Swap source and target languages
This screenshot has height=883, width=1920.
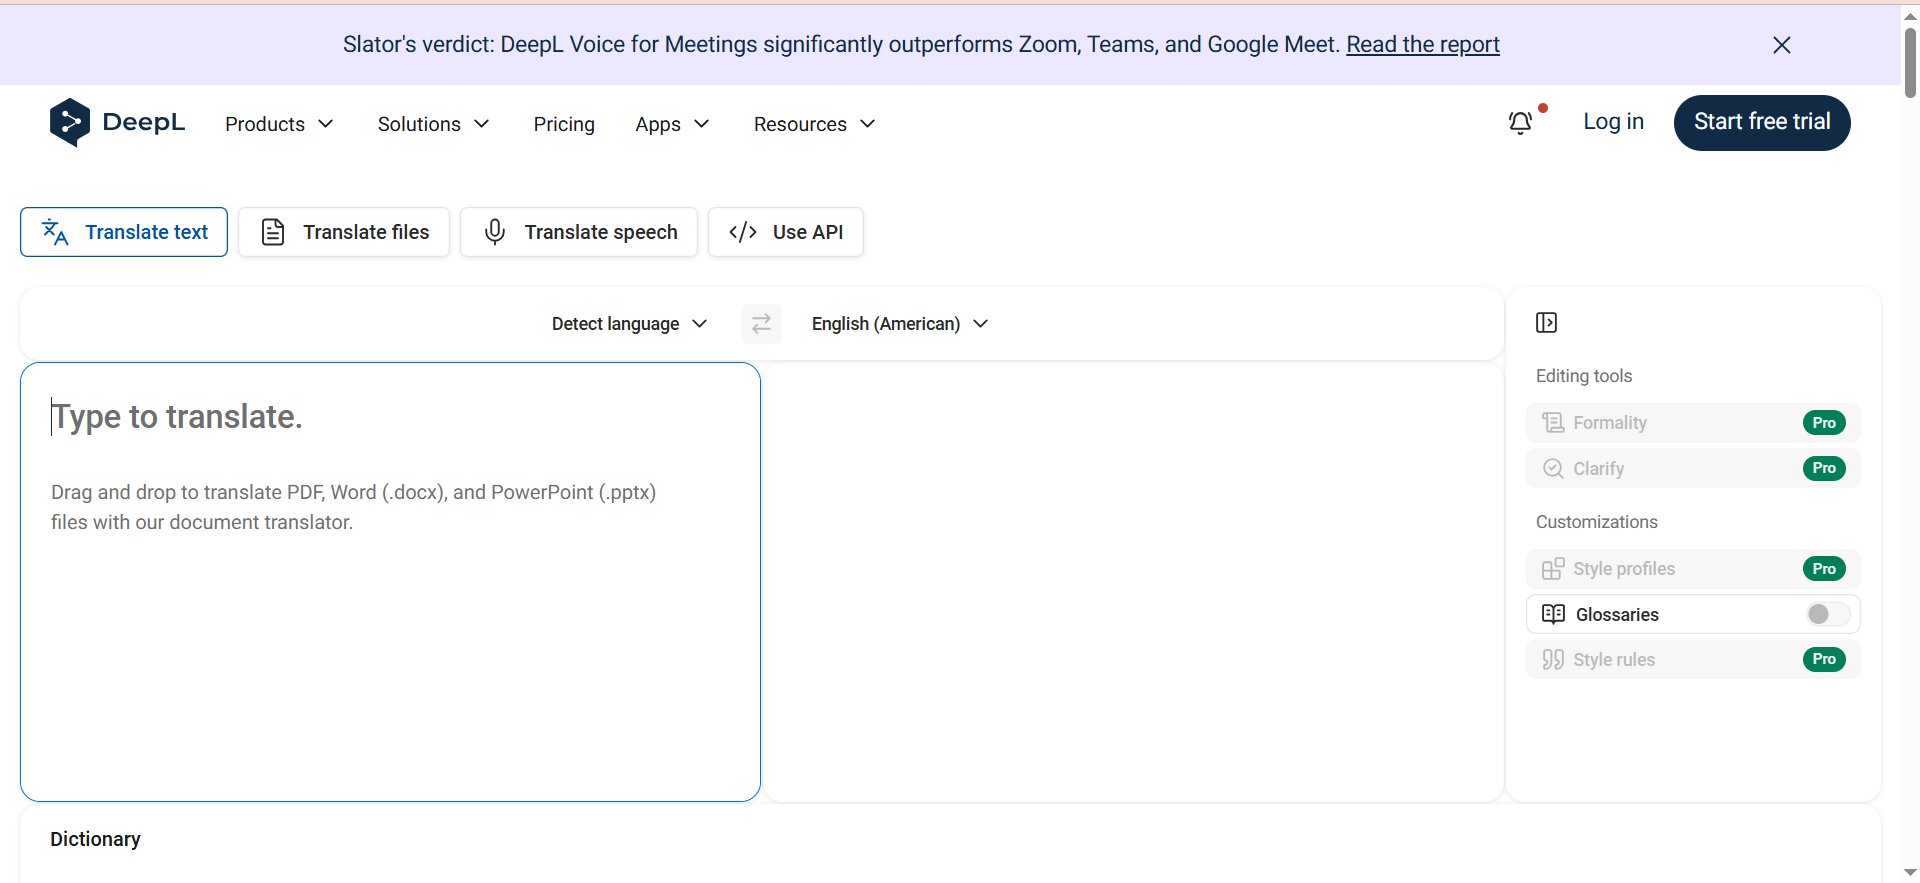tap(762, 324)
